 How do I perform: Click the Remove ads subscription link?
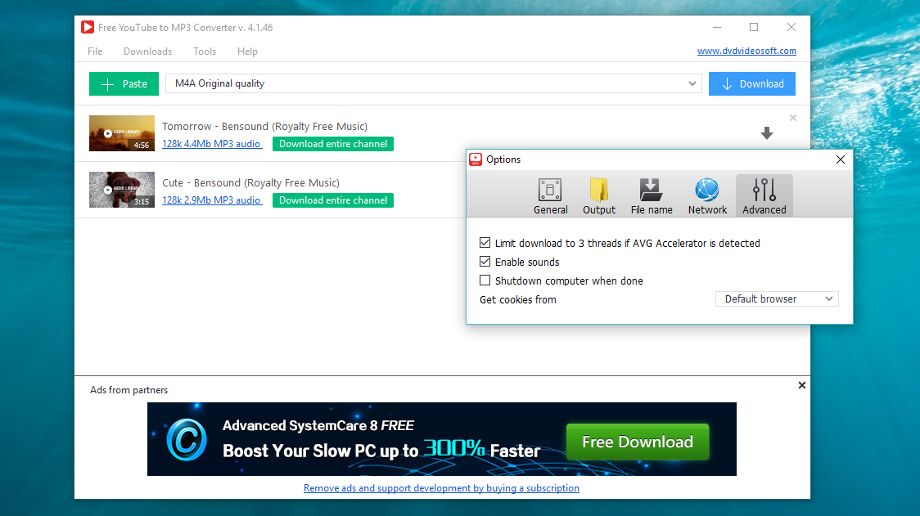coord(441,488)
